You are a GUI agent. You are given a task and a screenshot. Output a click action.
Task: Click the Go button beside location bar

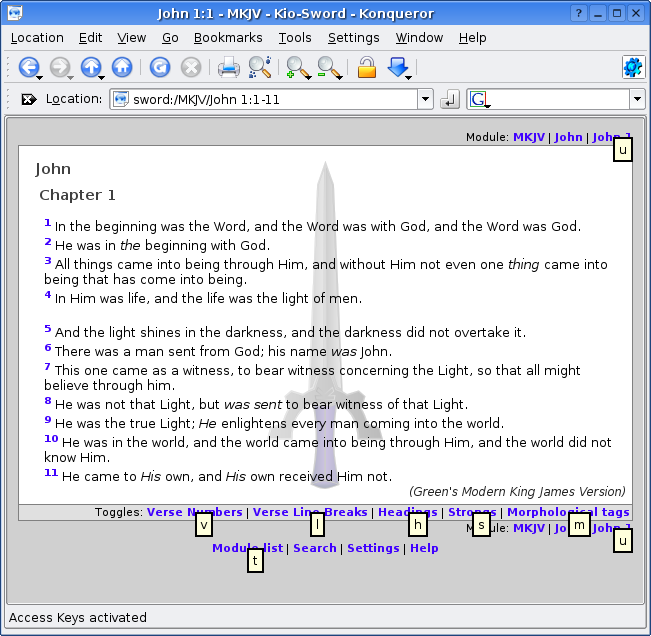tap(450, 99)
